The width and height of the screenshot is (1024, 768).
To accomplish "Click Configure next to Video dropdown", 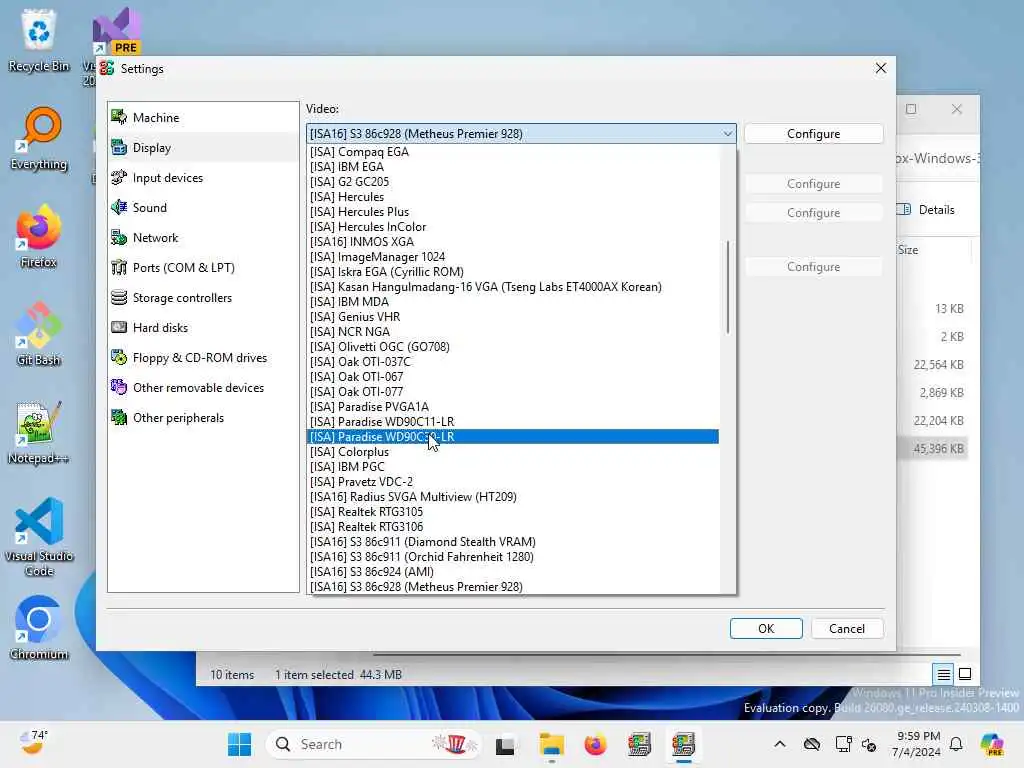I will pyautogui.click(x=813, y=134).
